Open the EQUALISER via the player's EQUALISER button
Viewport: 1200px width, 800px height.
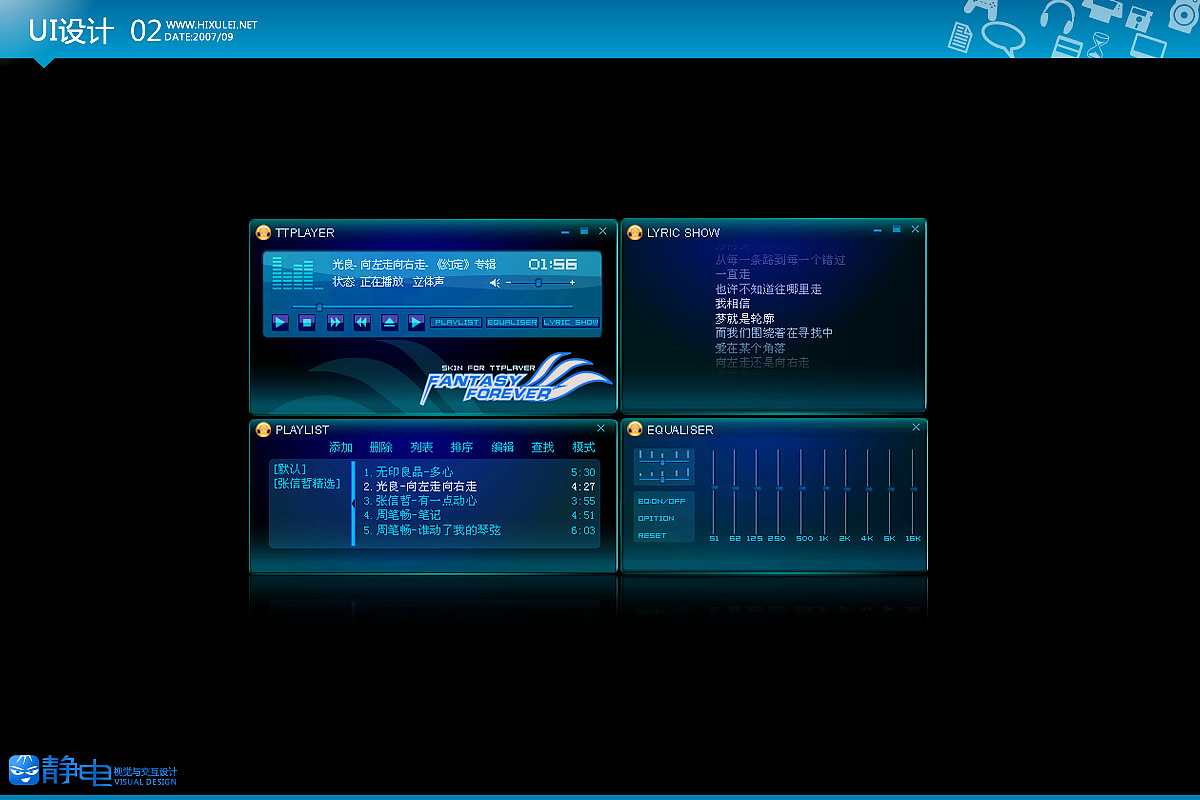click(512, 322)
